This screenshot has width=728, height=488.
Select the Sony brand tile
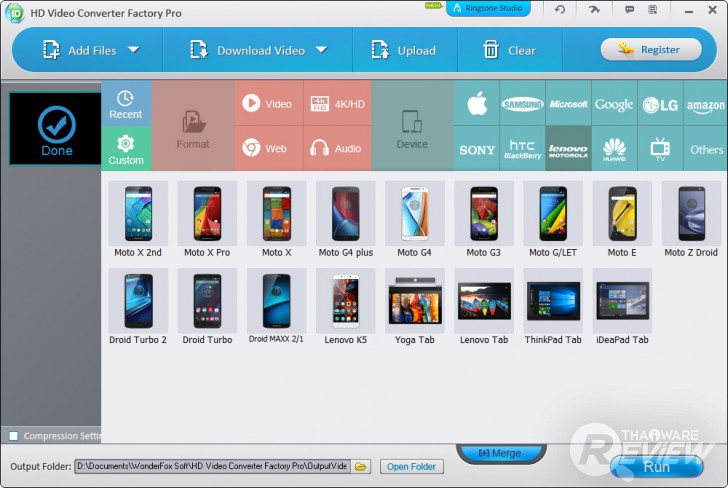click(x=477, y=149)
